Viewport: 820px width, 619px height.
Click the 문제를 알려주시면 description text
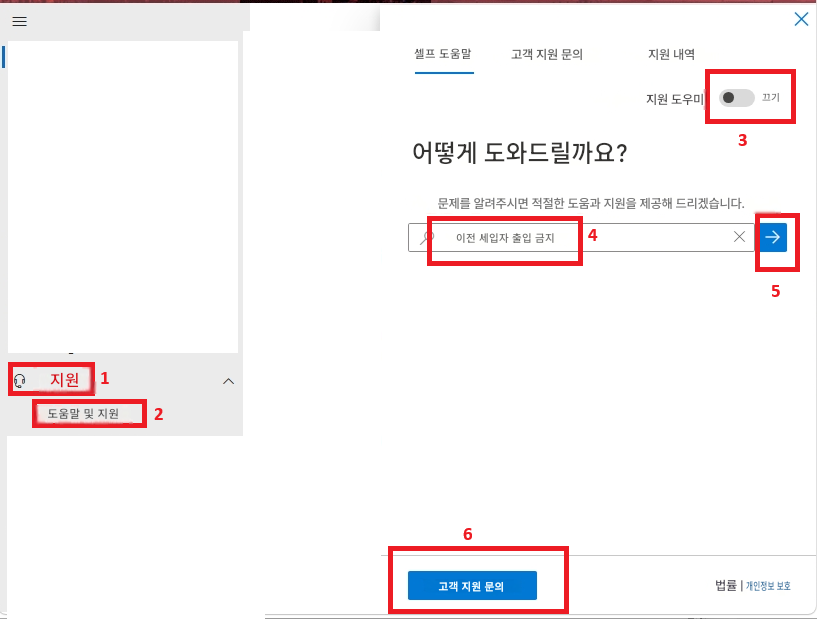click(591, 203)
